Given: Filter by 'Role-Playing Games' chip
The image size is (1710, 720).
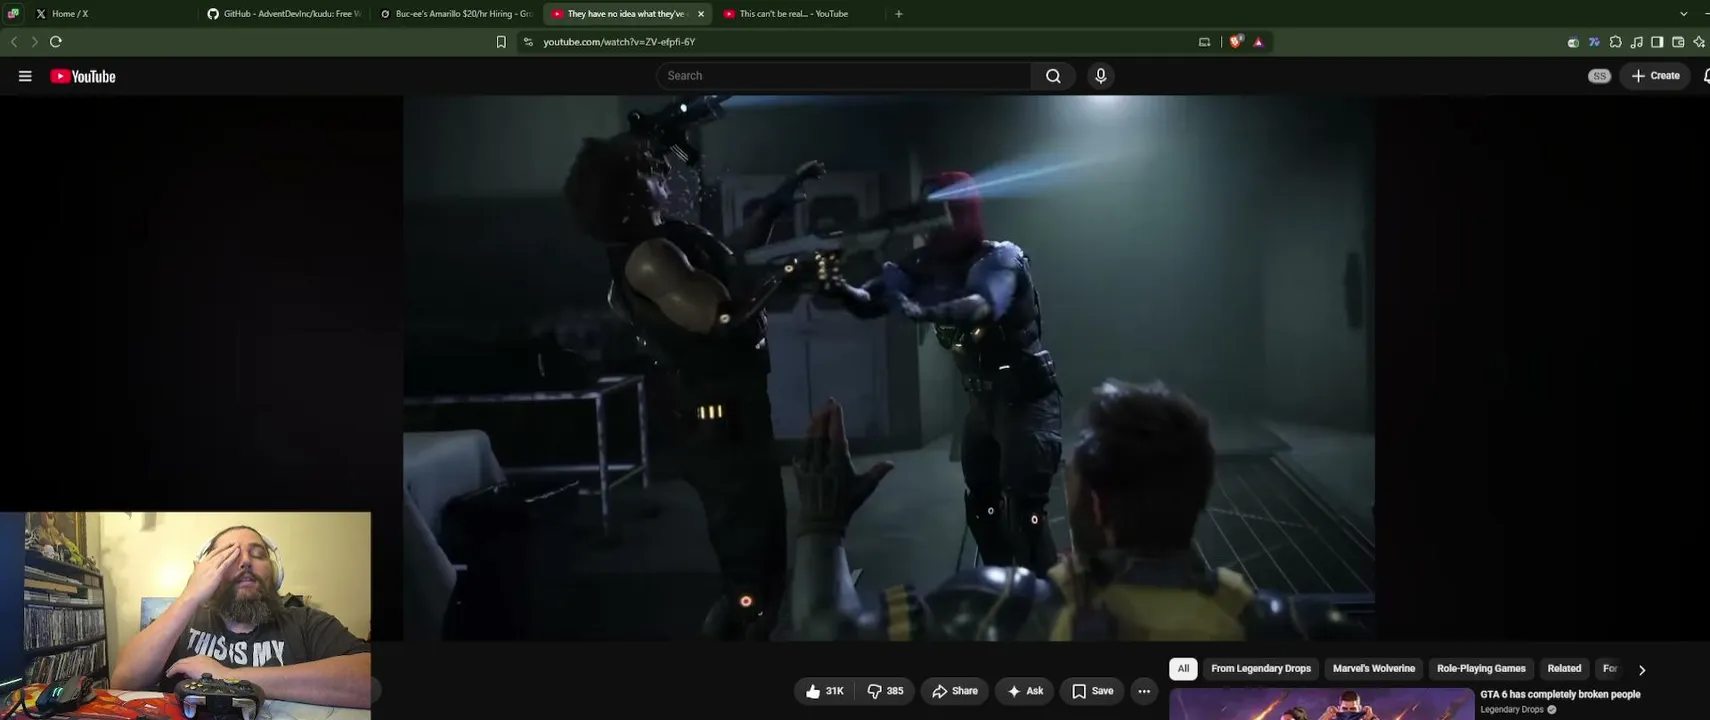Looking at the screenshot, I should pyautogui.click(x=1481, y=669).
